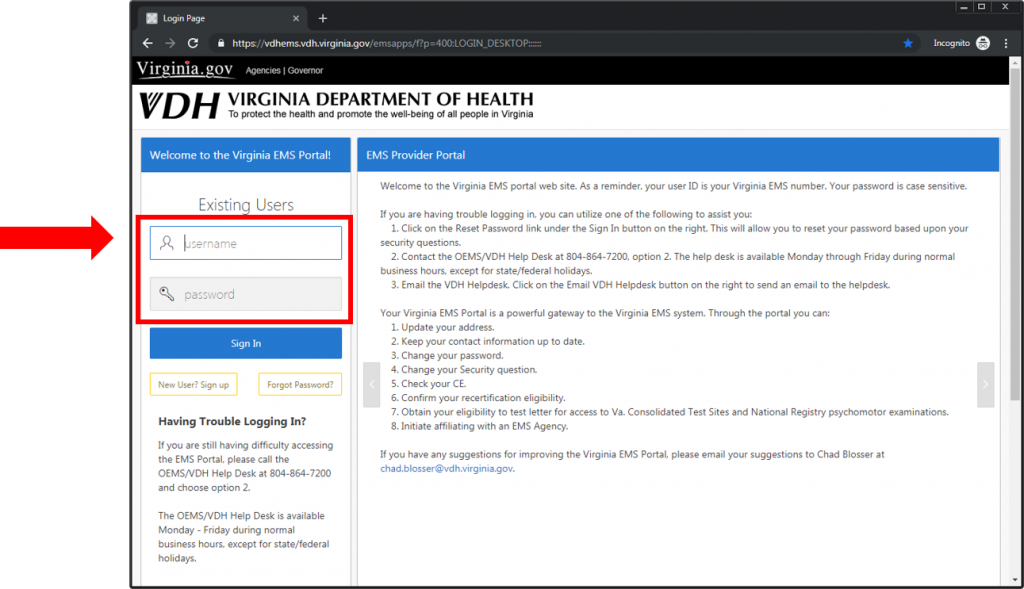The width and height of the screenshot is (1024, 589).
Task: Click inside the username input field
Action: coord(250,242)
